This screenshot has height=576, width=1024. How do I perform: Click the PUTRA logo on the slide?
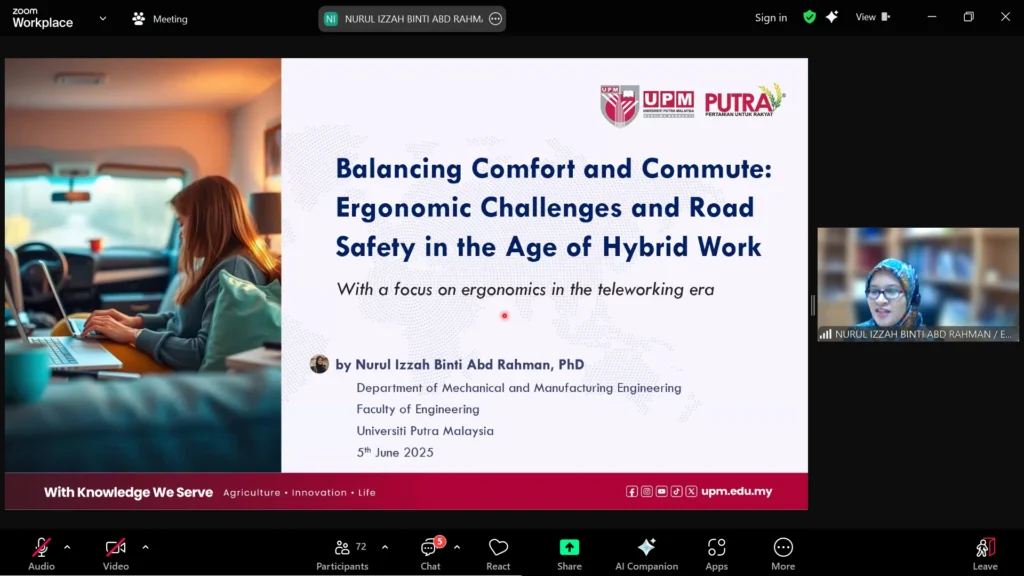click(744, 101)
